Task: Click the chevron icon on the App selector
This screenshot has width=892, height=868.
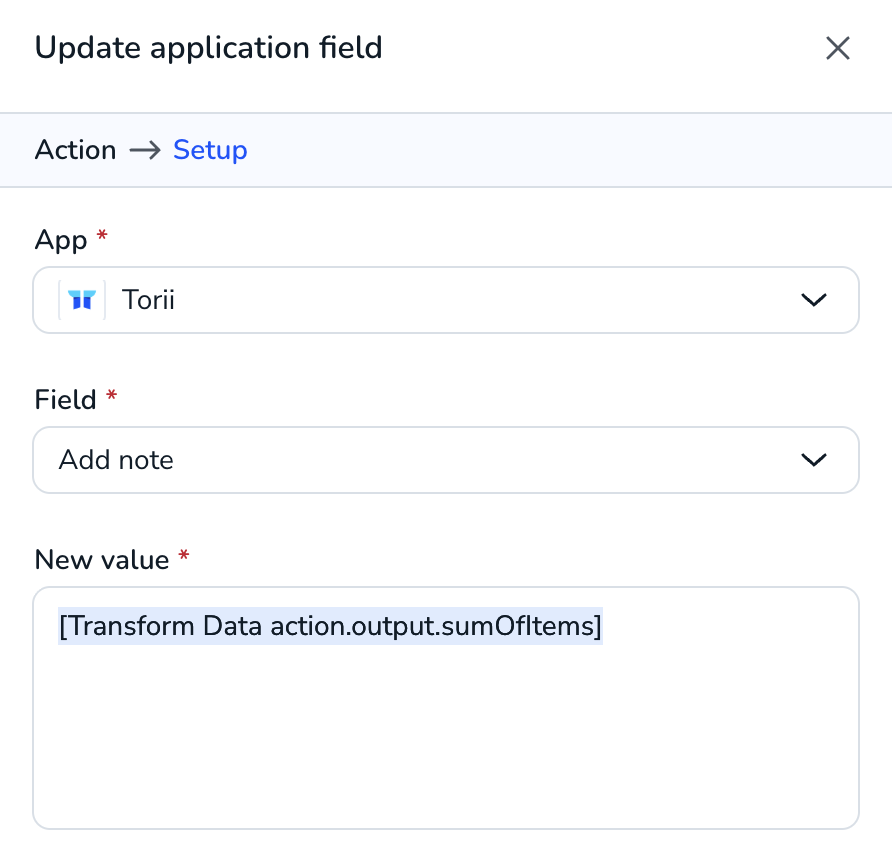Action: 814,299
